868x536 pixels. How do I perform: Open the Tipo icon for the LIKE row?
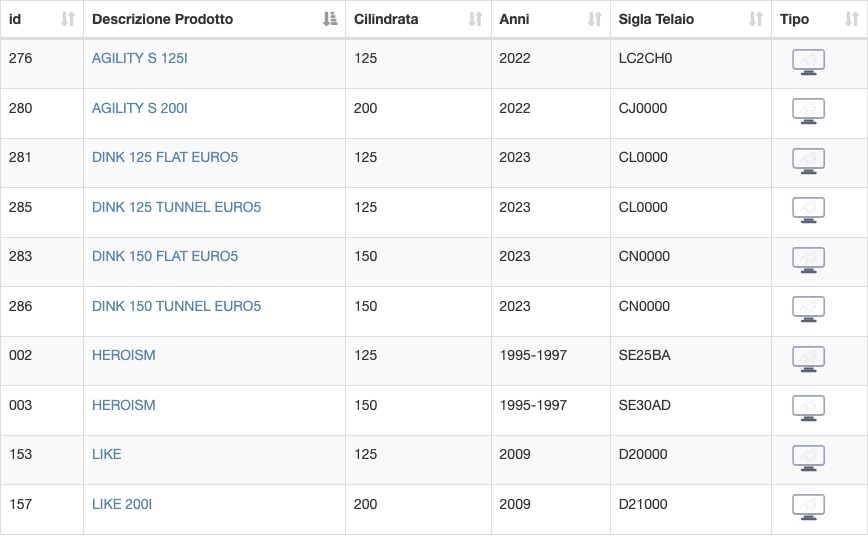click(808, 458)
